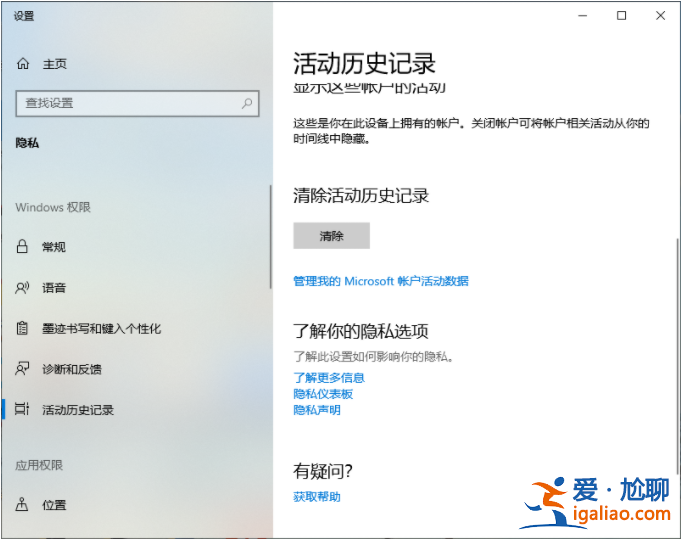Click the 获取帮助 link

click(317, 497)
